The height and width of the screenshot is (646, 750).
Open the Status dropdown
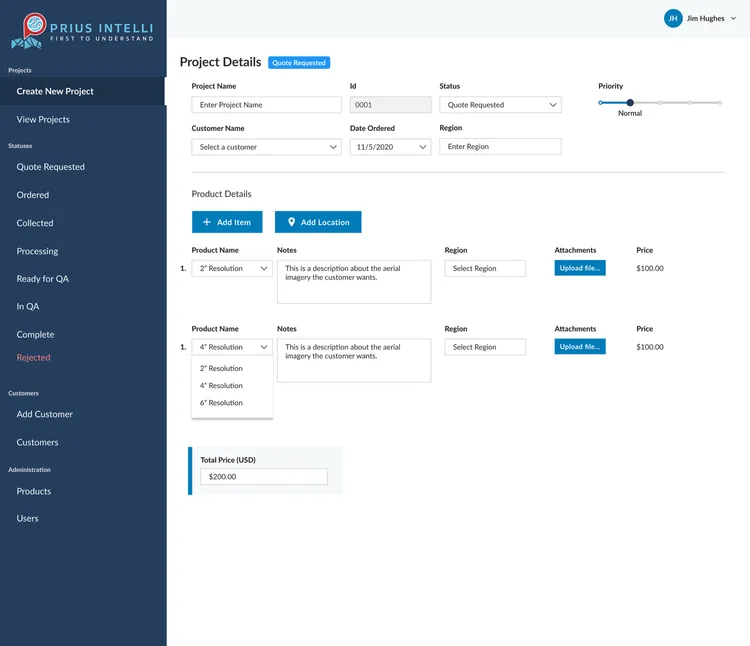500,105
